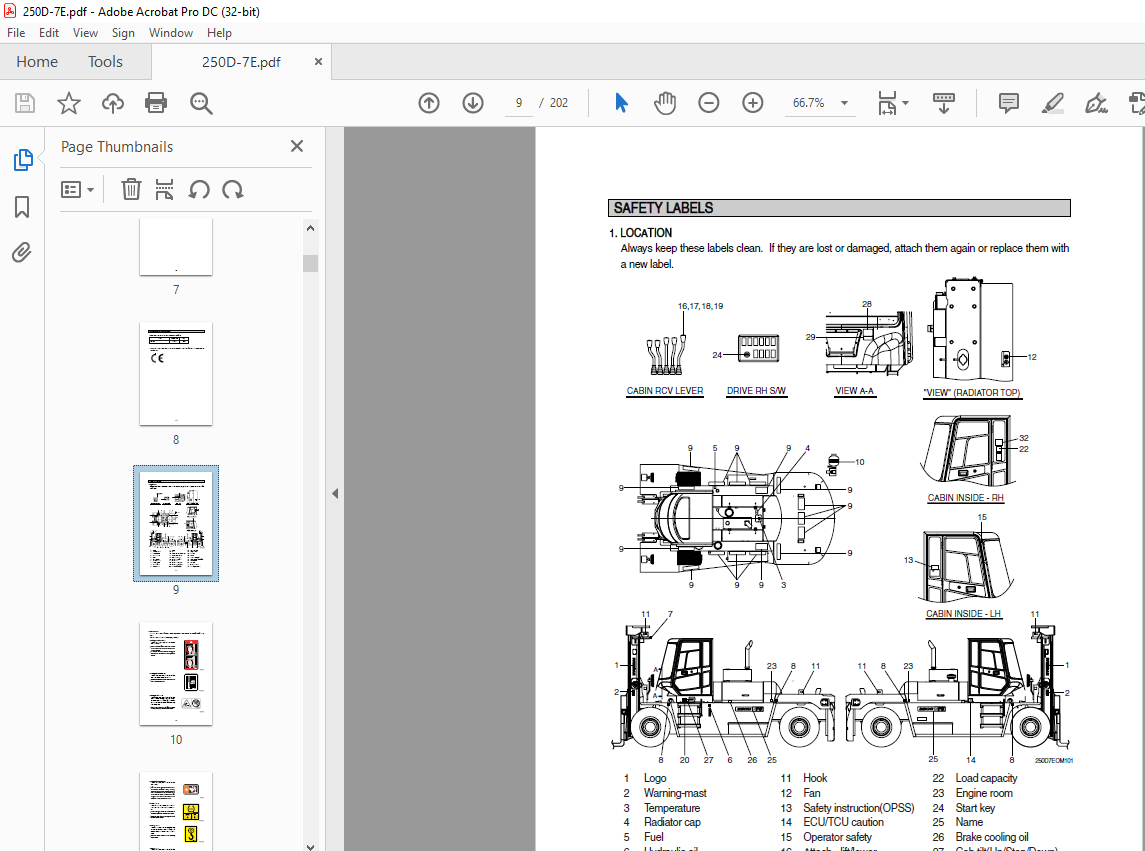This screenshot has height=851, width=1145.
Task: Switch to the Tools tab
Action: [x=105, y=62]
